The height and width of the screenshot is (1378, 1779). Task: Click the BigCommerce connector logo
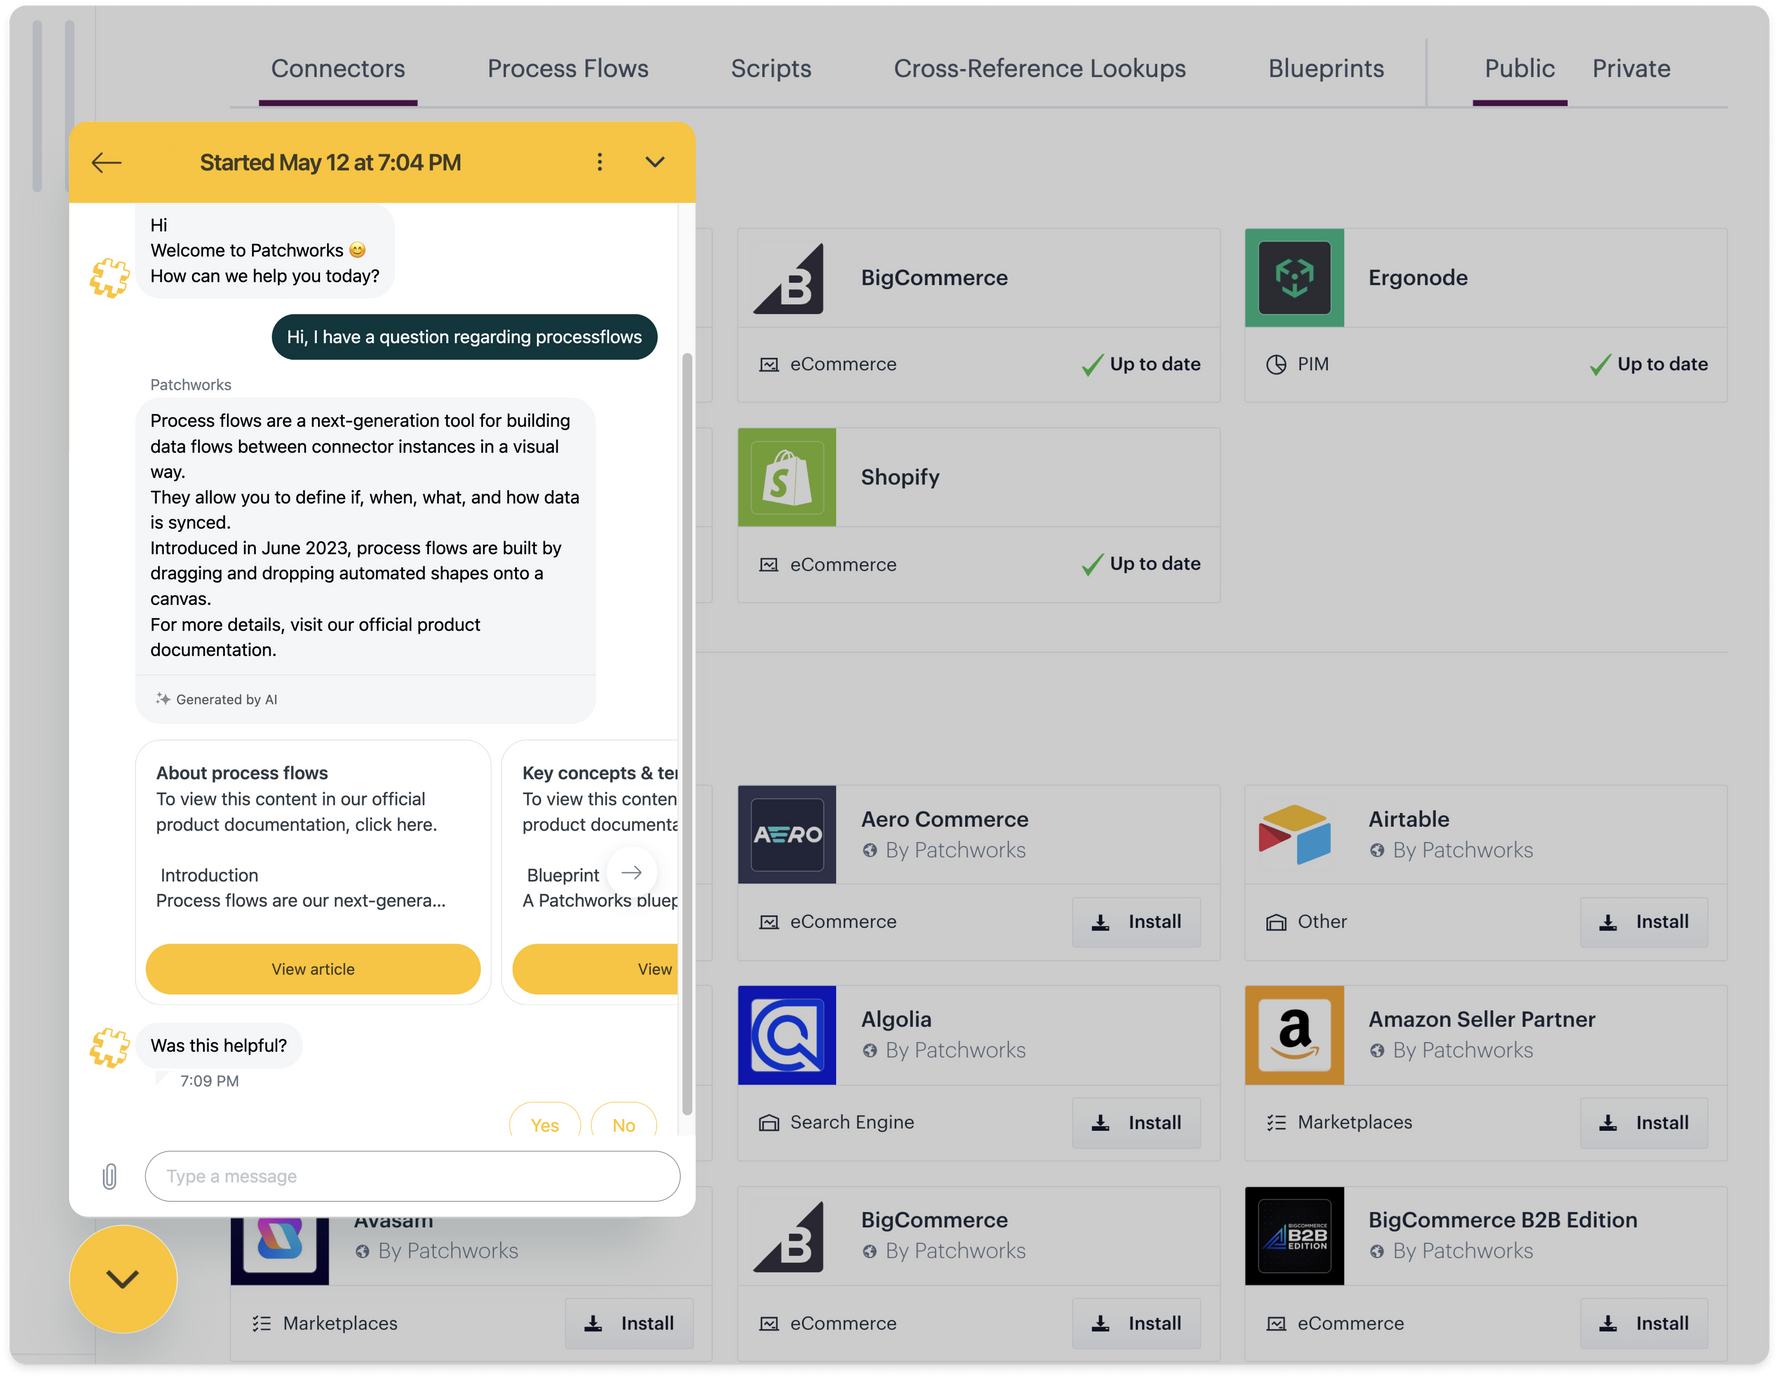point(787,277)
